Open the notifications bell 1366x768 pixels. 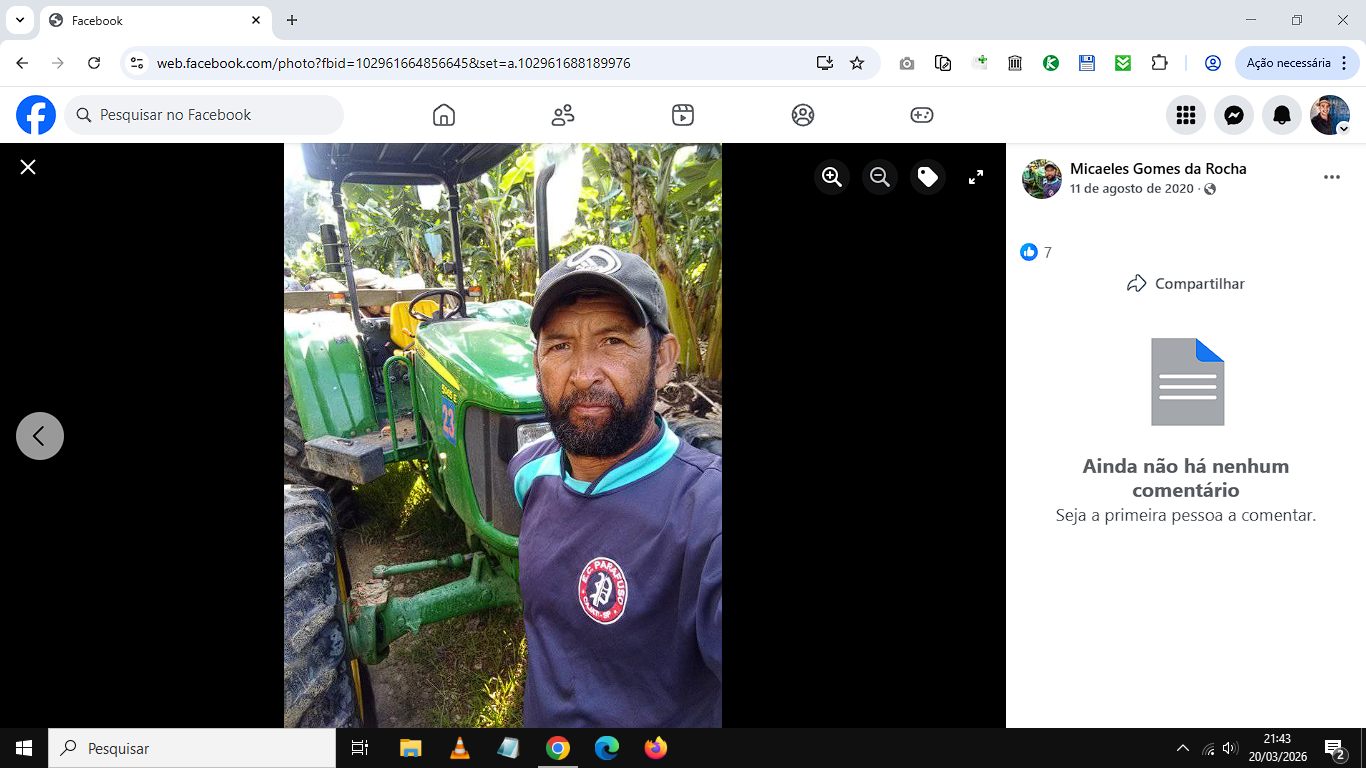tap(1282, 115)
